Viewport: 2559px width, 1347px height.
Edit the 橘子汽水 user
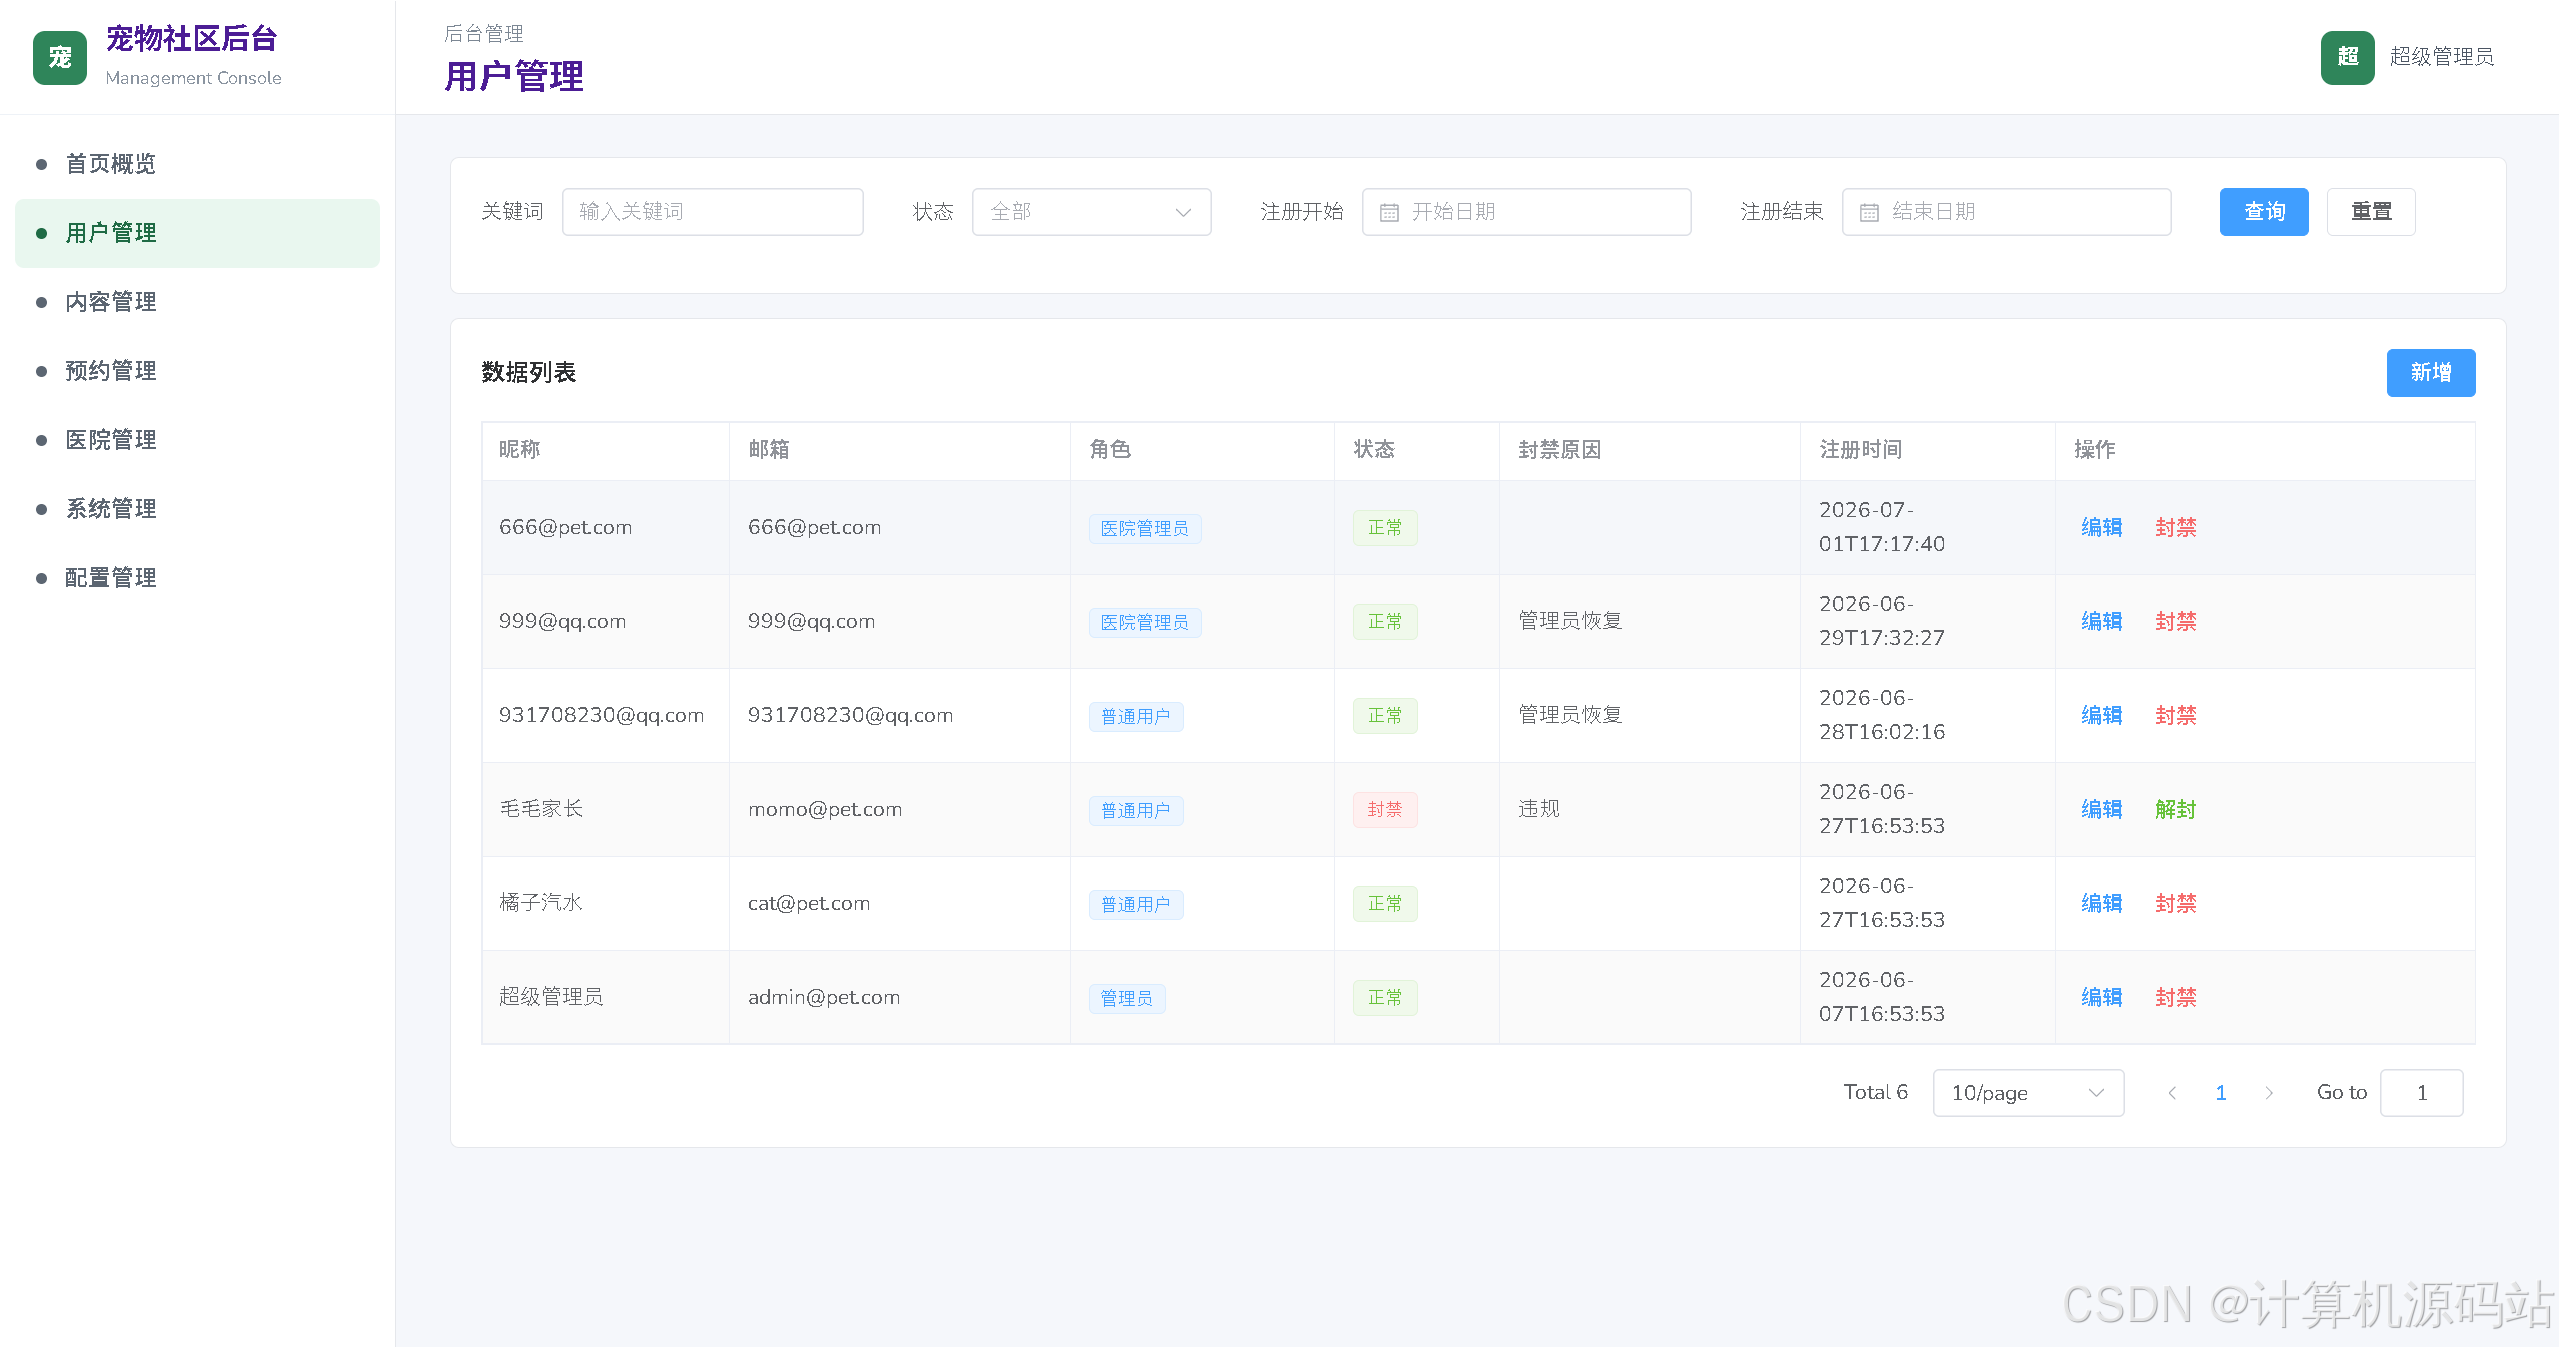(2101, 904)
